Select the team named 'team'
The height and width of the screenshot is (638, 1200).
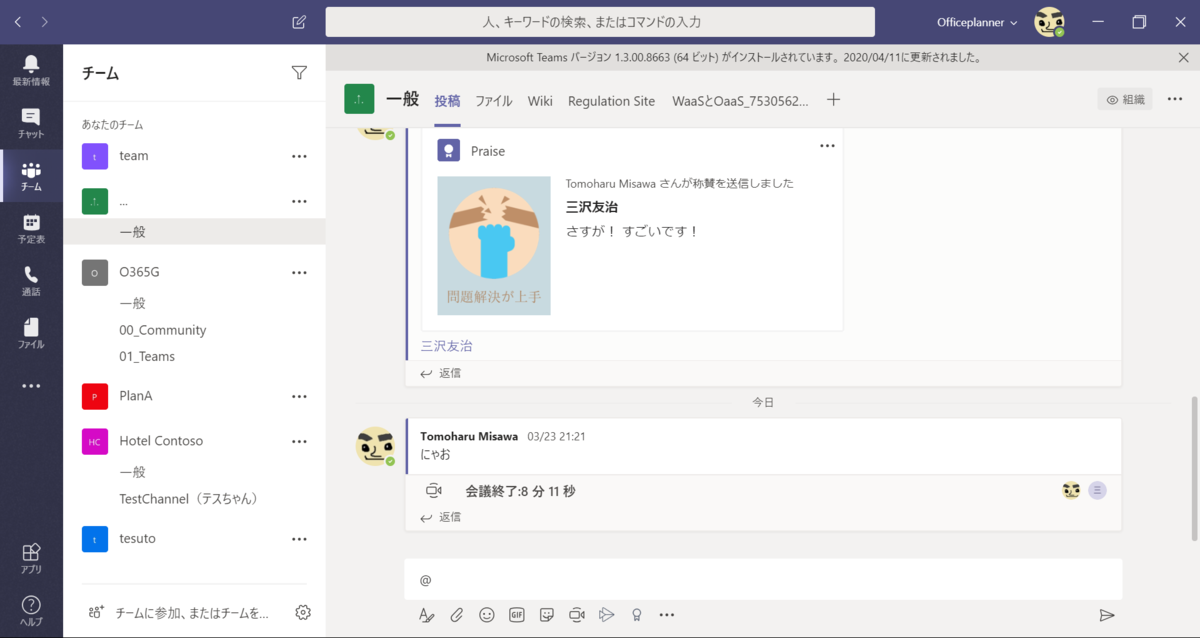pos(134,156)
